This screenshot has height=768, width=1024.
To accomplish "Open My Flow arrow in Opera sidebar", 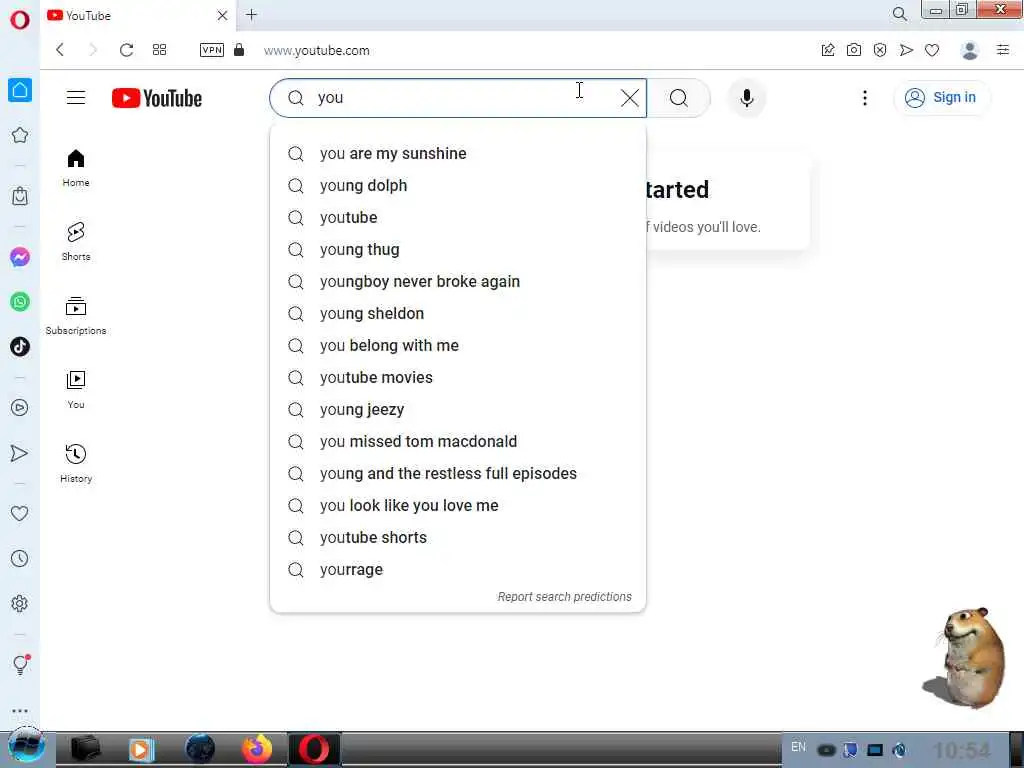I will coord(20,453).
